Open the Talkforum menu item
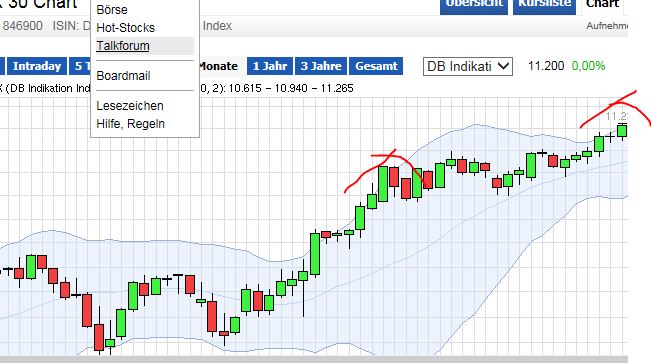Image resolution: width=651 pixels, height=363 pixels. point(122,46)
